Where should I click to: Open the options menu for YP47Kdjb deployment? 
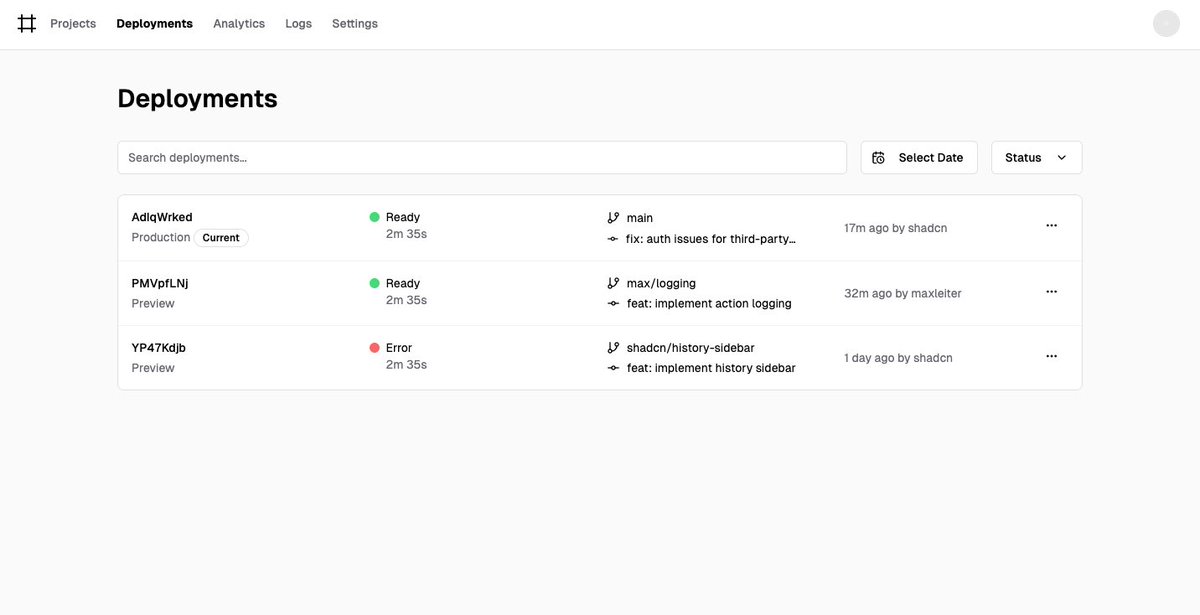(1051, 355)
